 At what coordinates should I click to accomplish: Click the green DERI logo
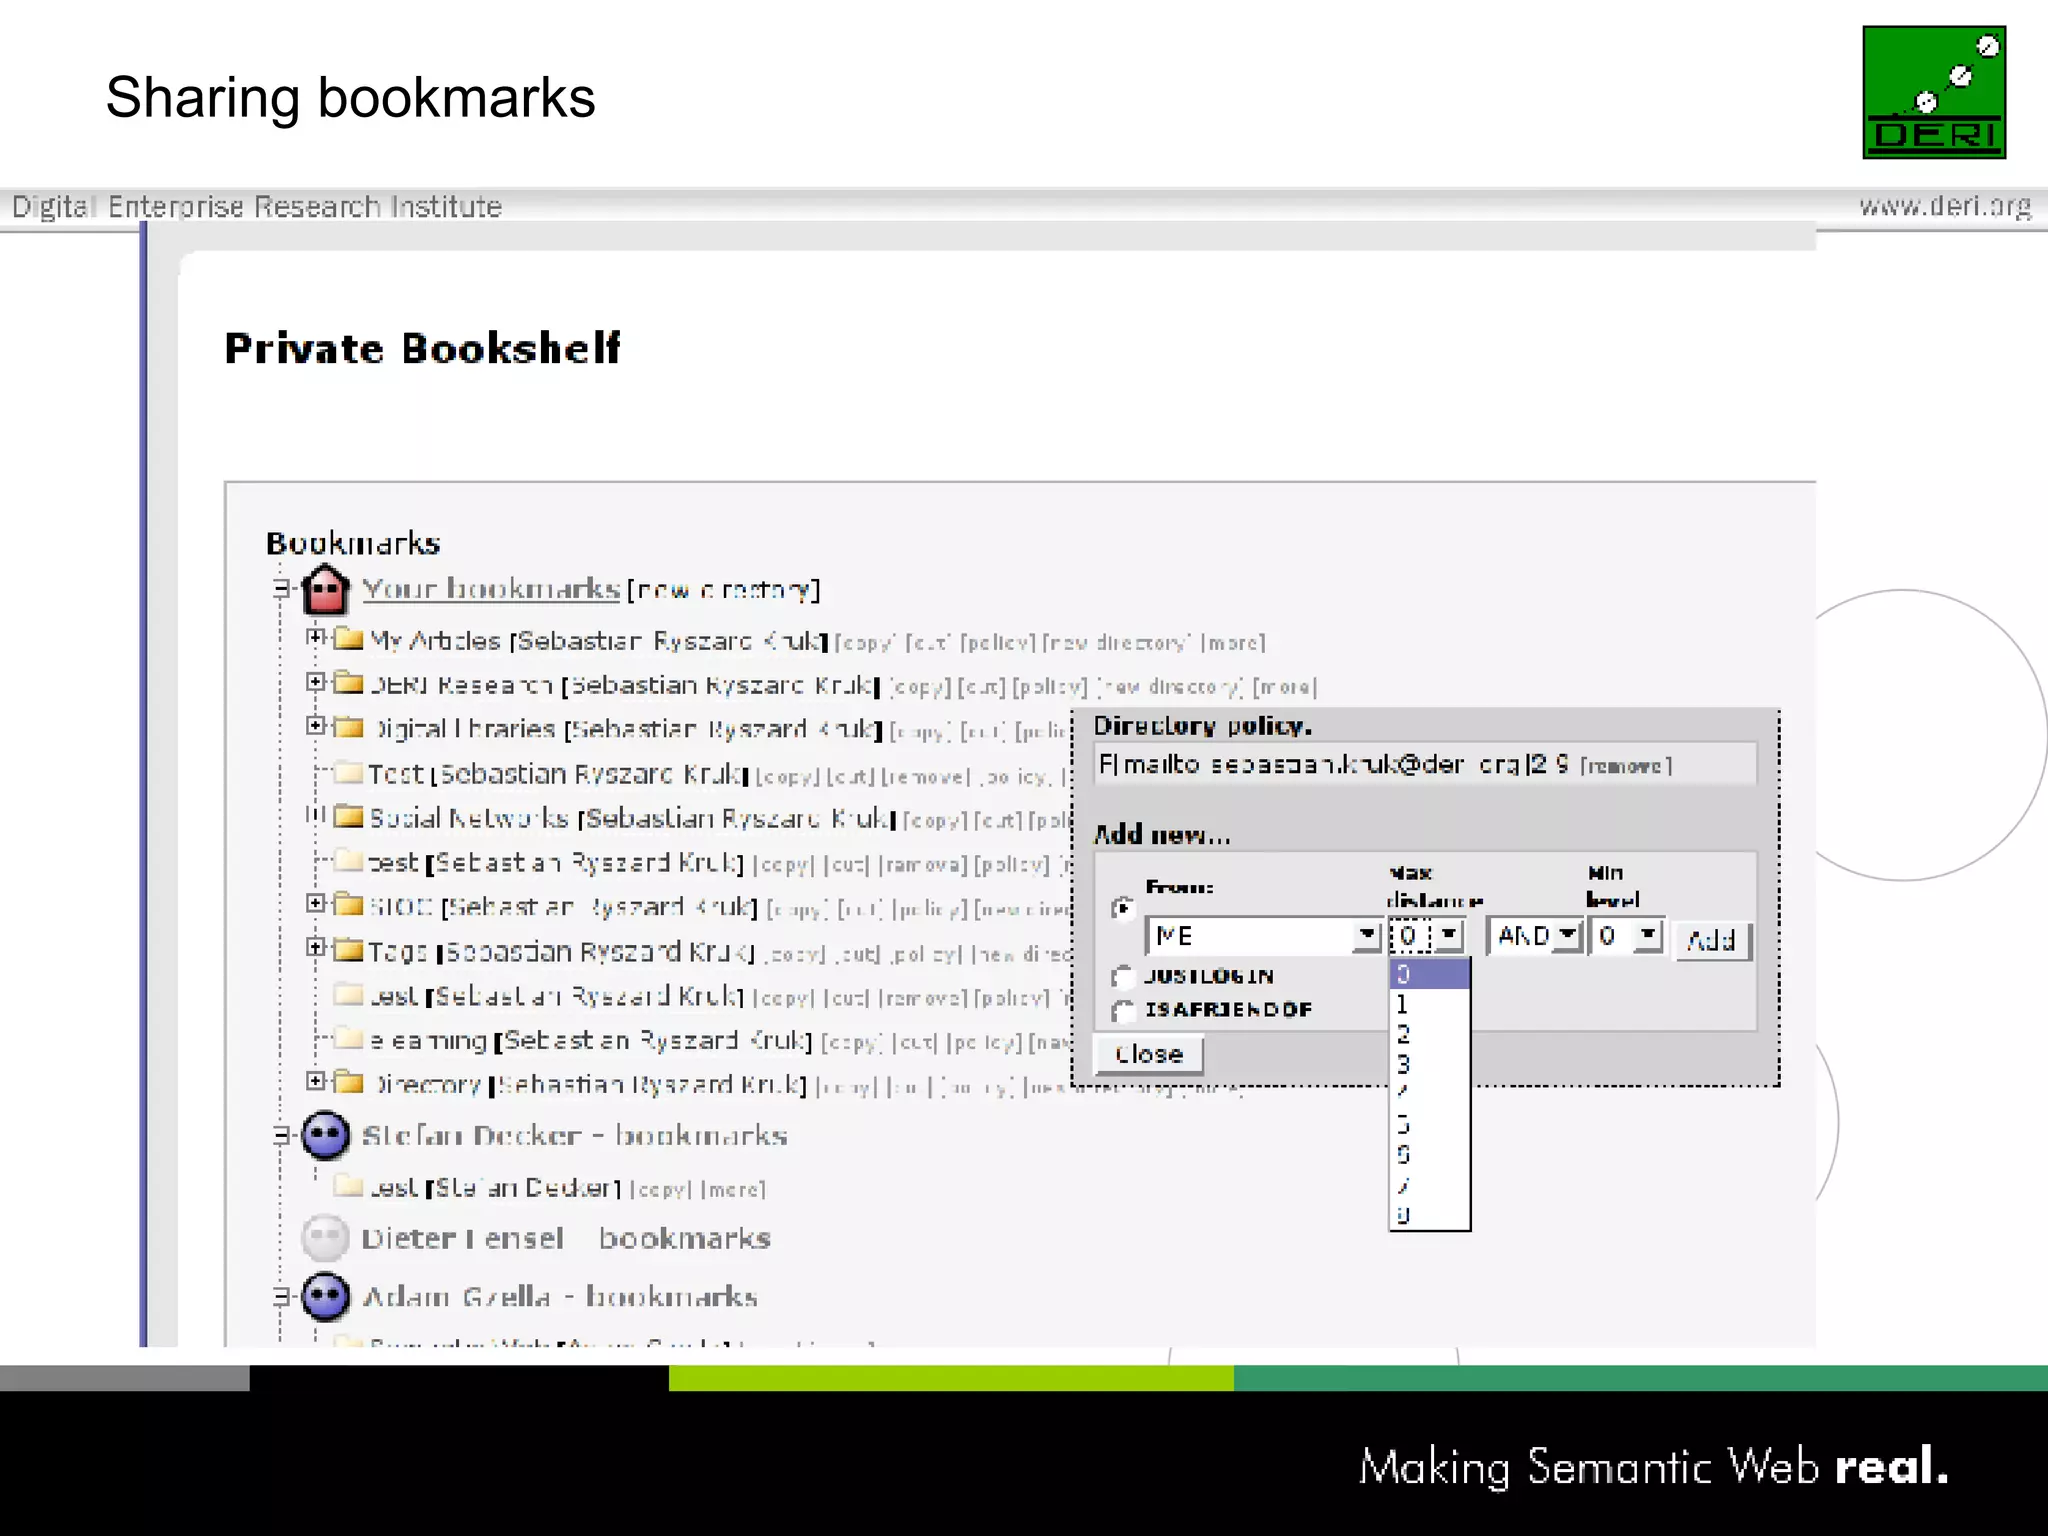point(1934,92)
